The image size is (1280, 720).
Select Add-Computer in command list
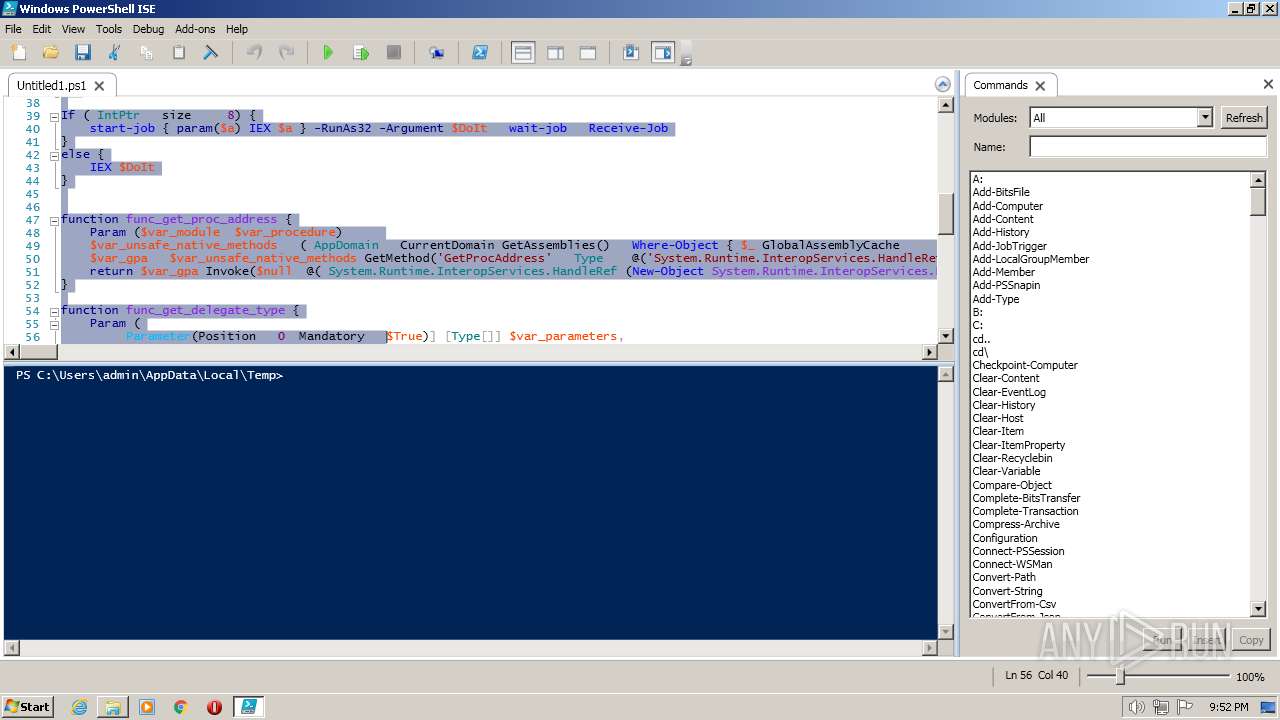(x=1008, y=206)
